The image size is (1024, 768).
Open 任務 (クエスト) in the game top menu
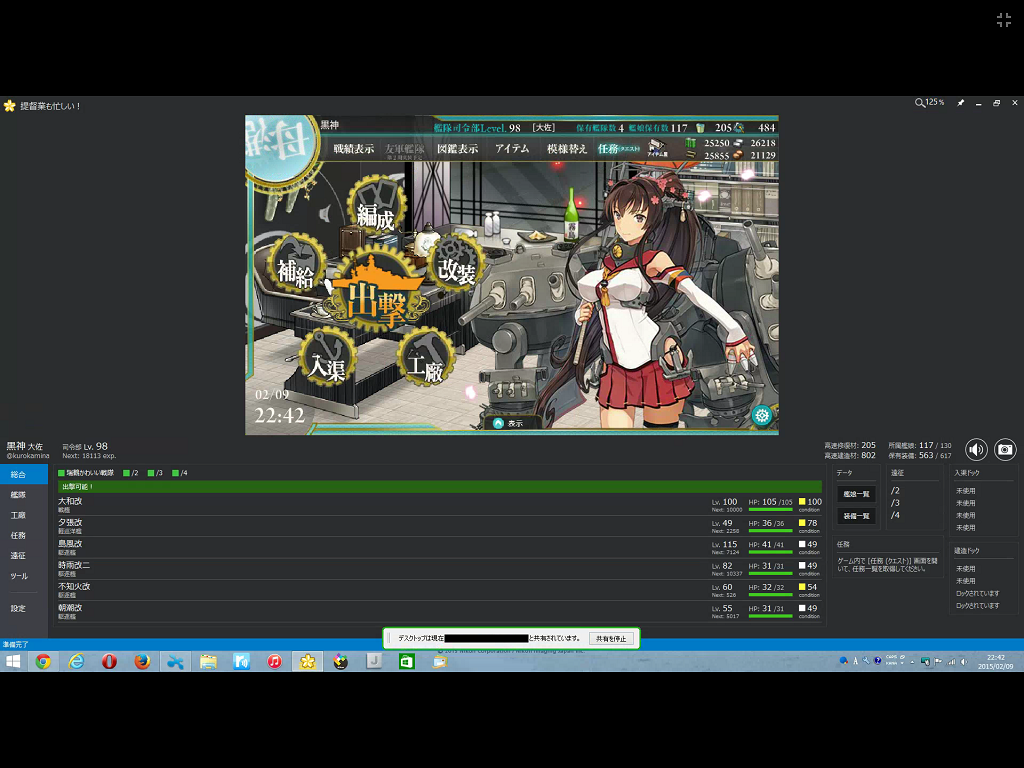(x=618, y=149)
